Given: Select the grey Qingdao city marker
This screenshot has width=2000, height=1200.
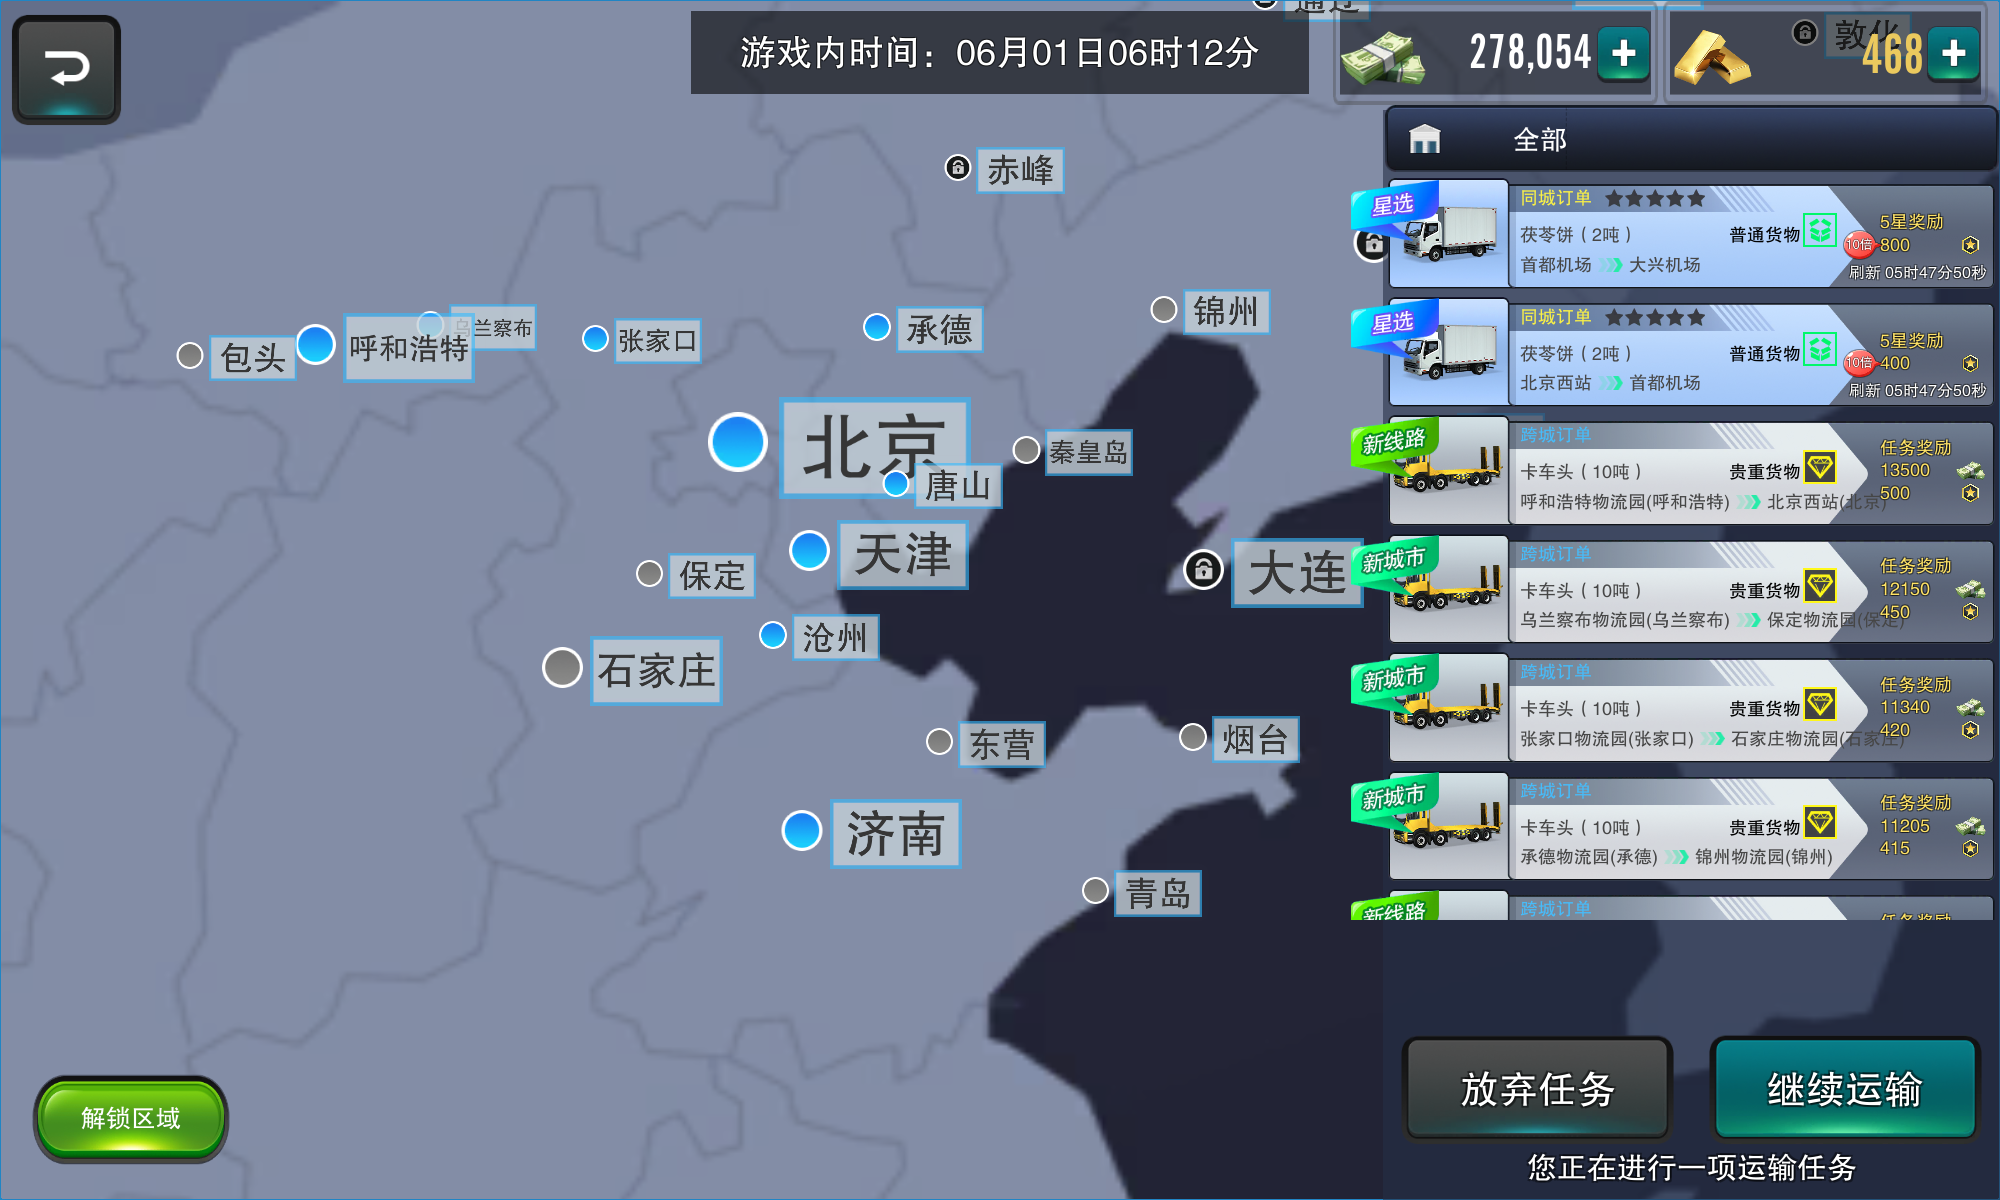Looking at the screenshot, I should pos(1095,890).
